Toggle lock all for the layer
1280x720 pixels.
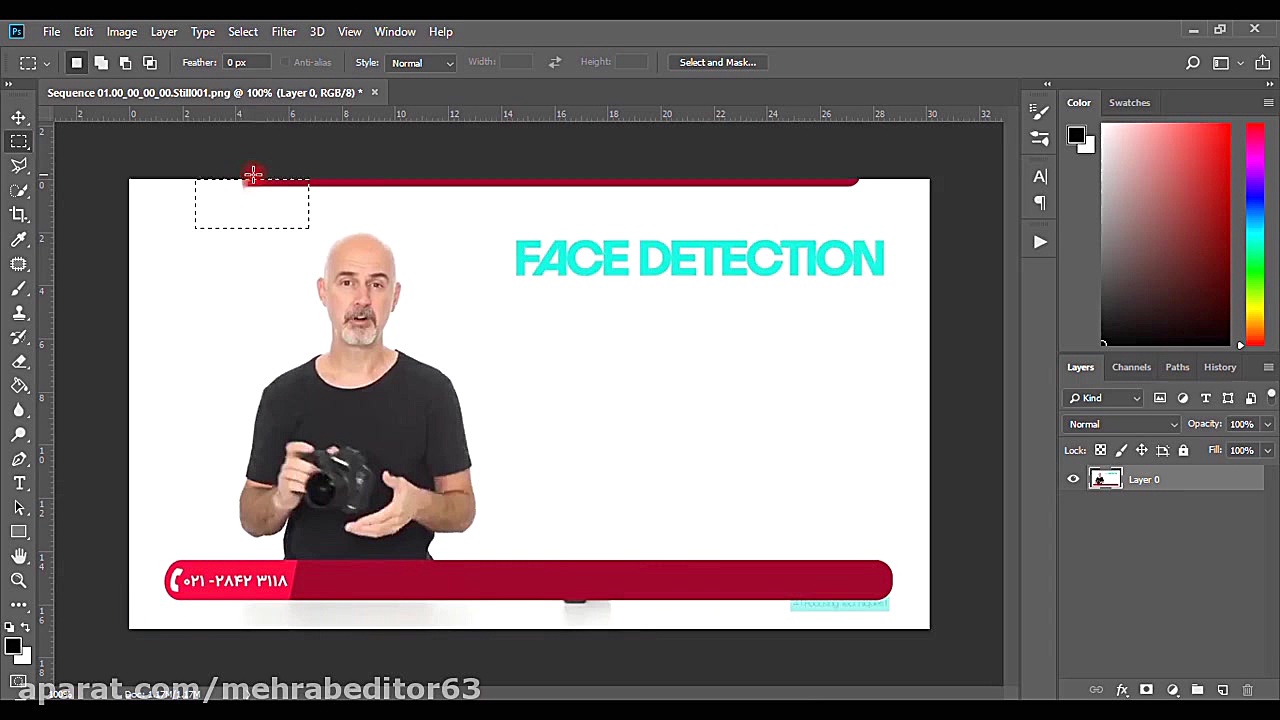coord(1184,450)
